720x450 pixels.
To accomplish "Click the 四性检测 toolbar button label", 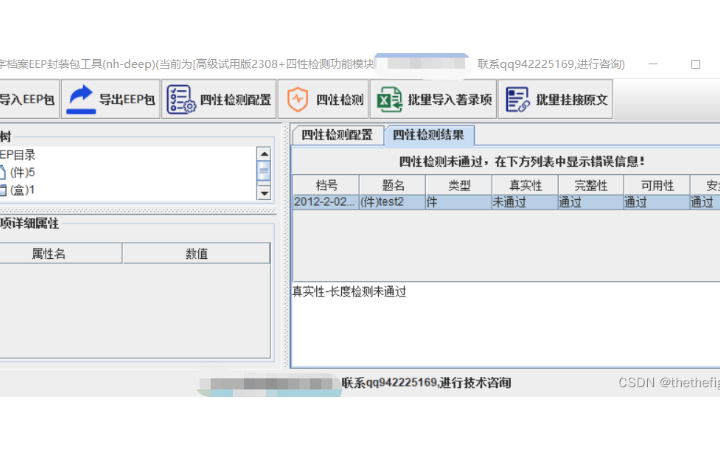I will (x=339, y=100).
